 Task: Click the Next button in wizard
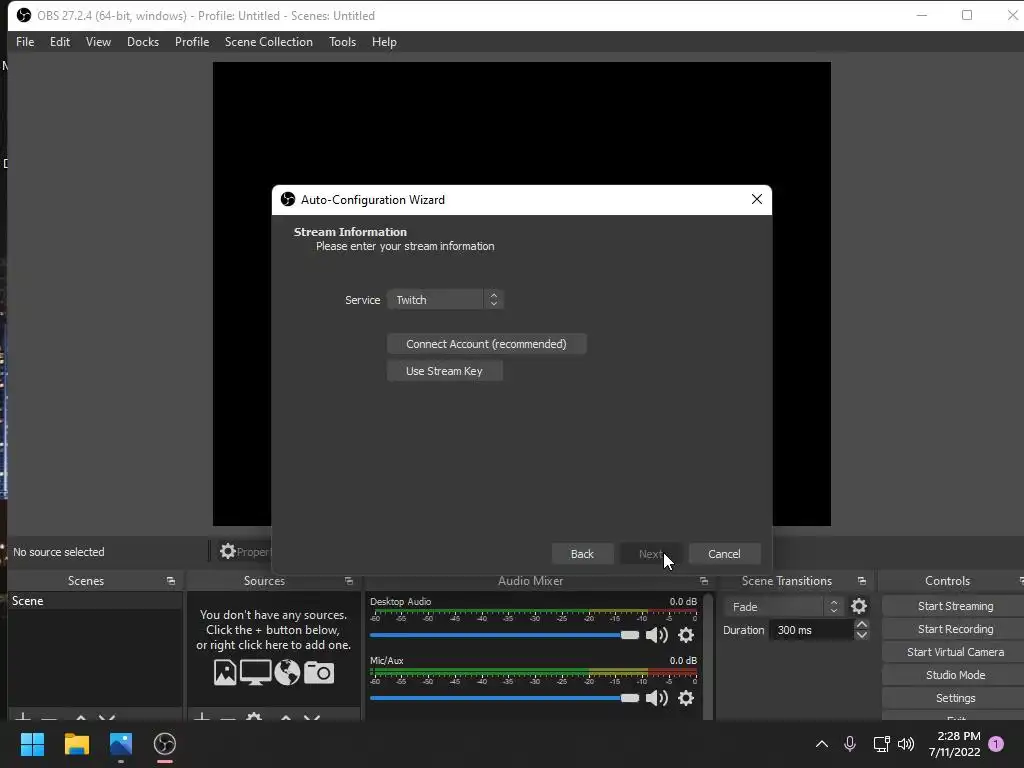pyautogui.click(x=650, y=554)
